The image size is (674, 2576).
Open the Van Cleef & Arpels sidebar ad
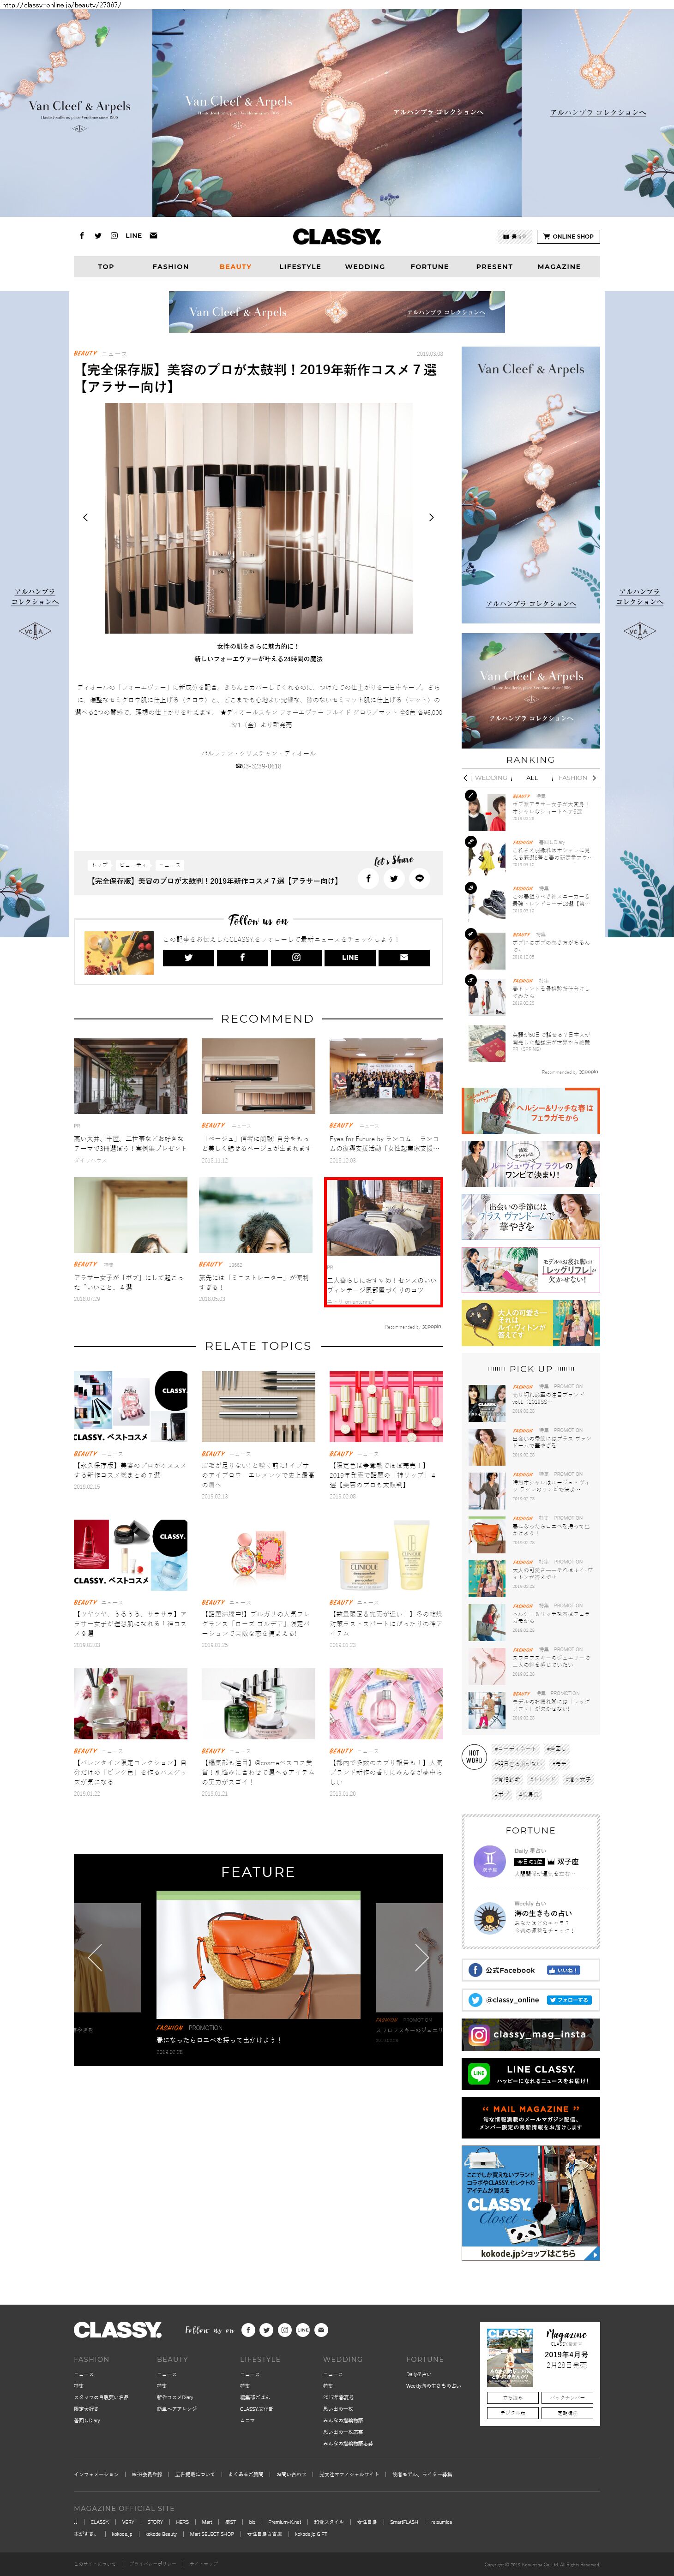531,485
